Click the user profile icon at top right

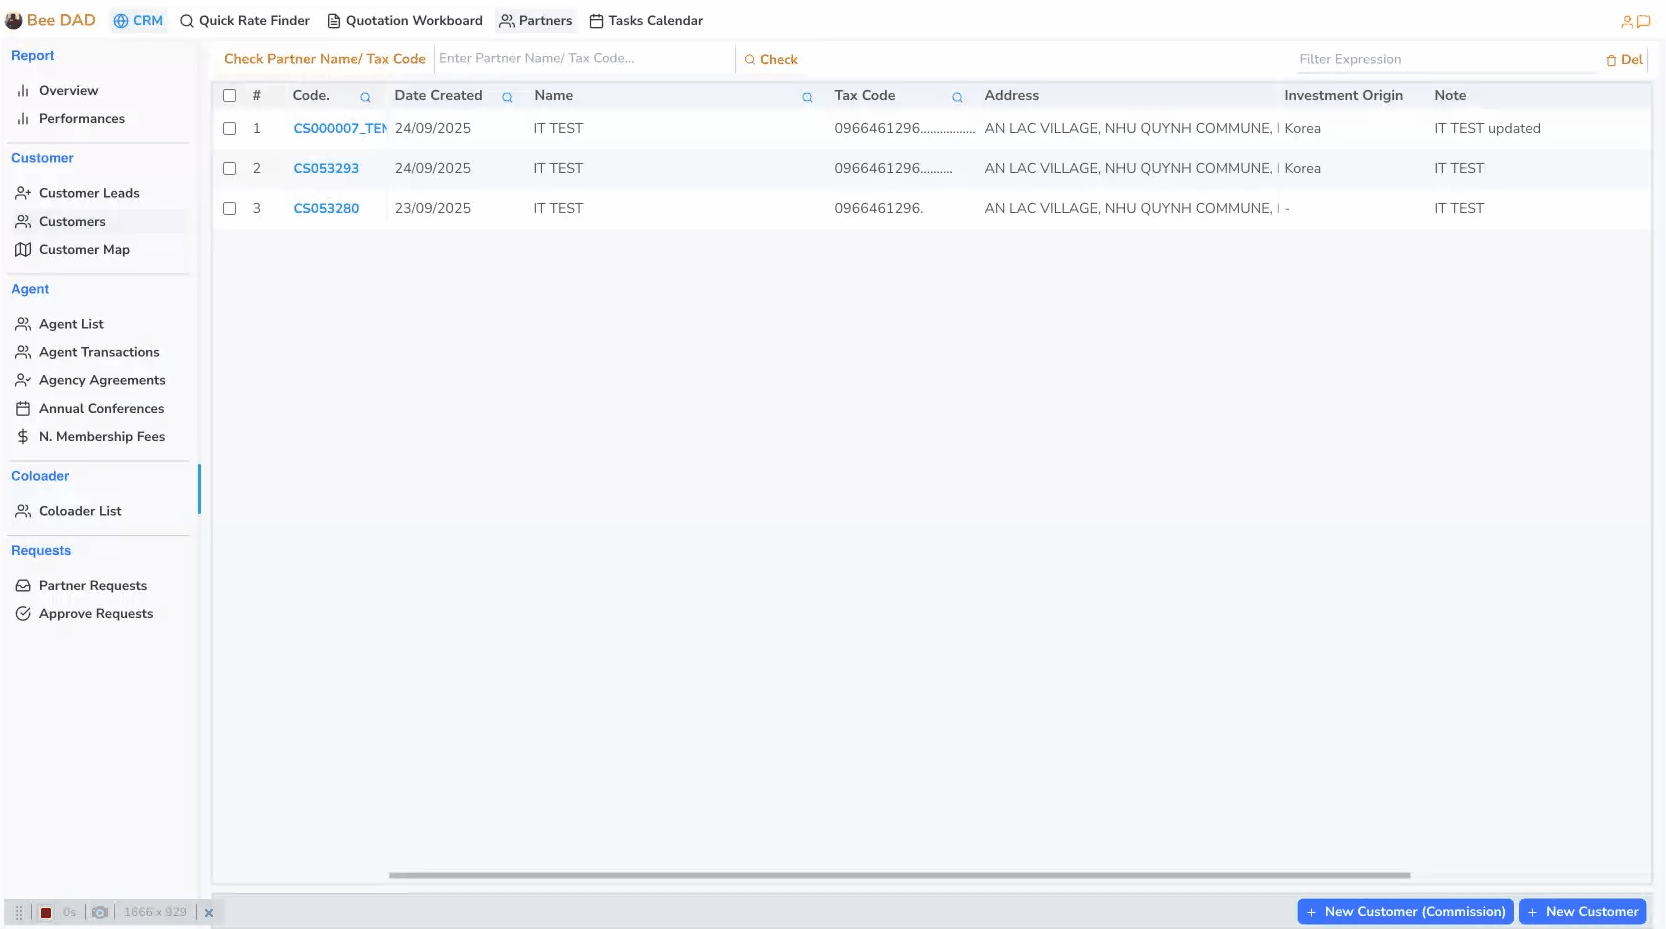1627,21
